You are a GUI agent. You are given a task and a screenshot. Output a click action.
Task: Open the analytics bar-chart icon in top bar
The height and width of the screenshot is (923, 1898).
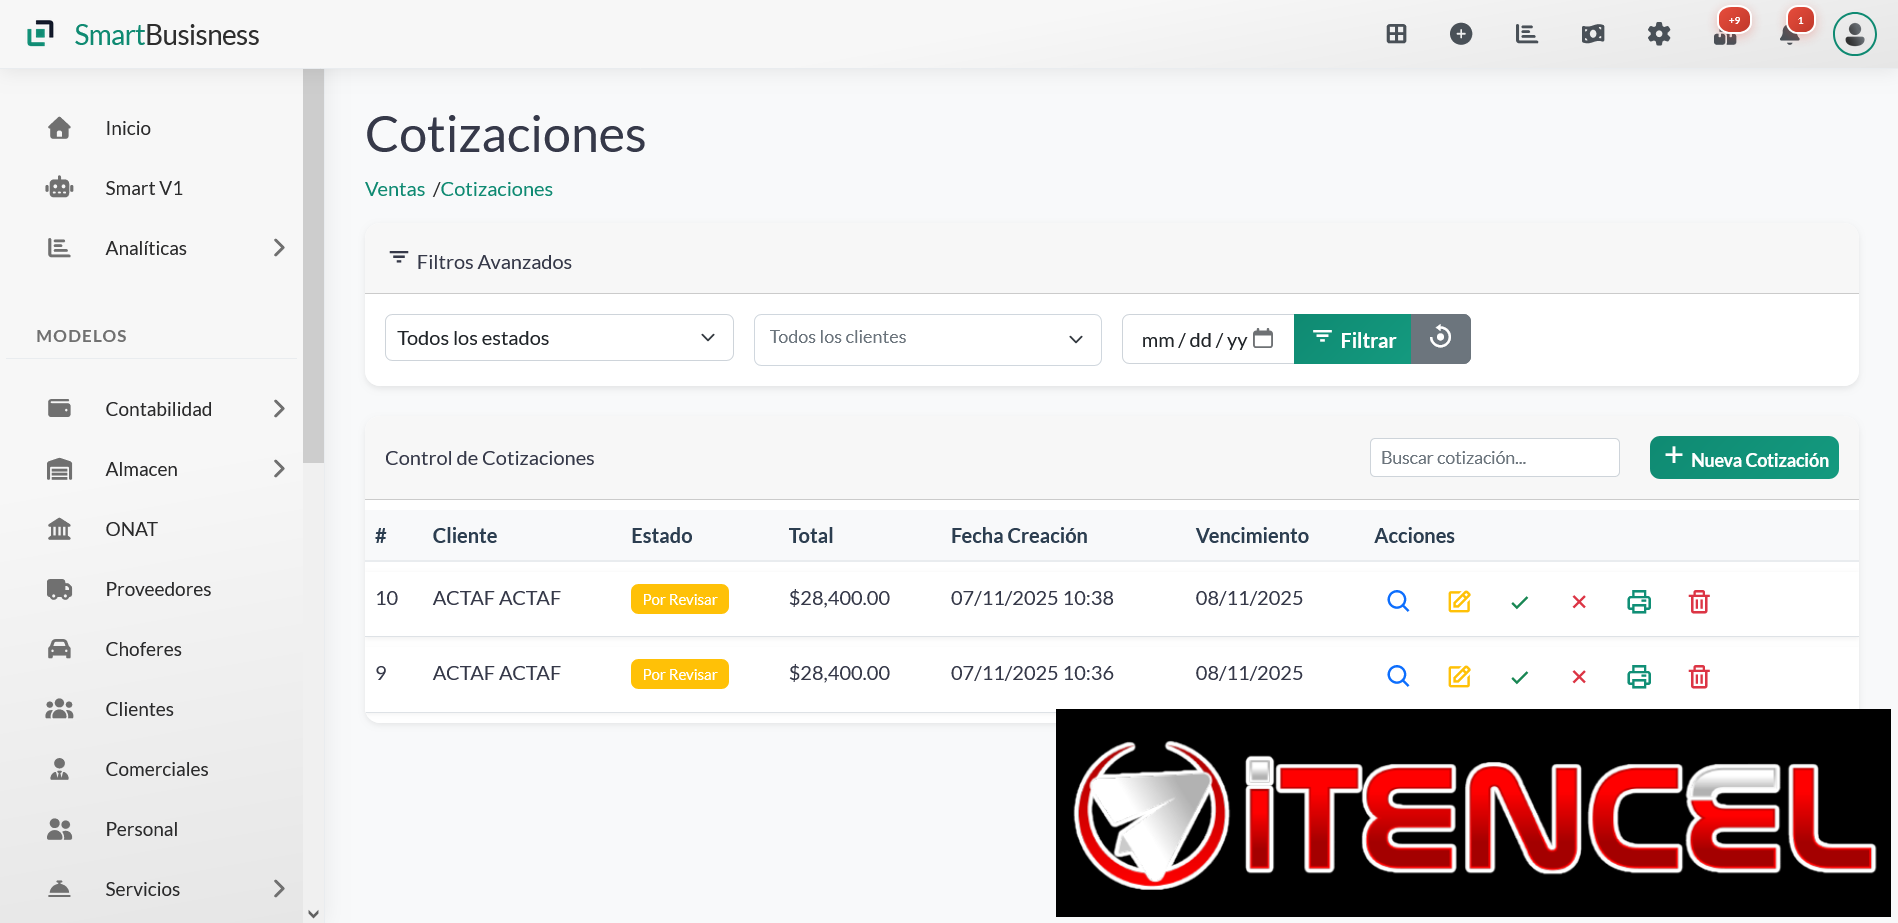(x=1526, y=33)
